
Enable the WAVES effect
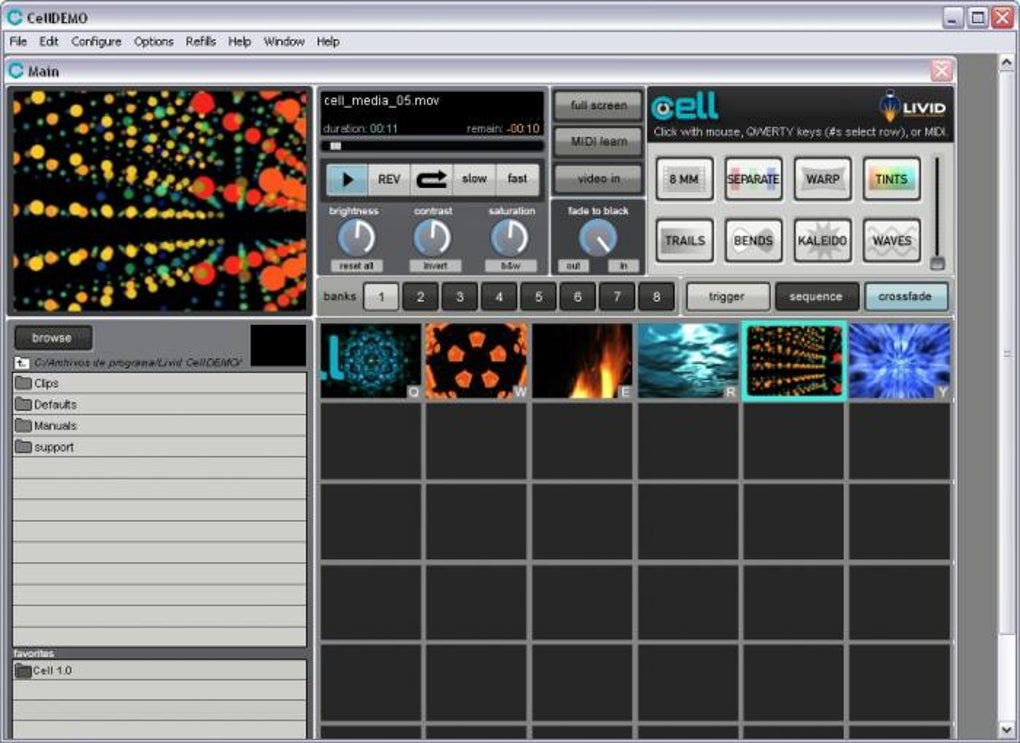[x=891, y=241]
